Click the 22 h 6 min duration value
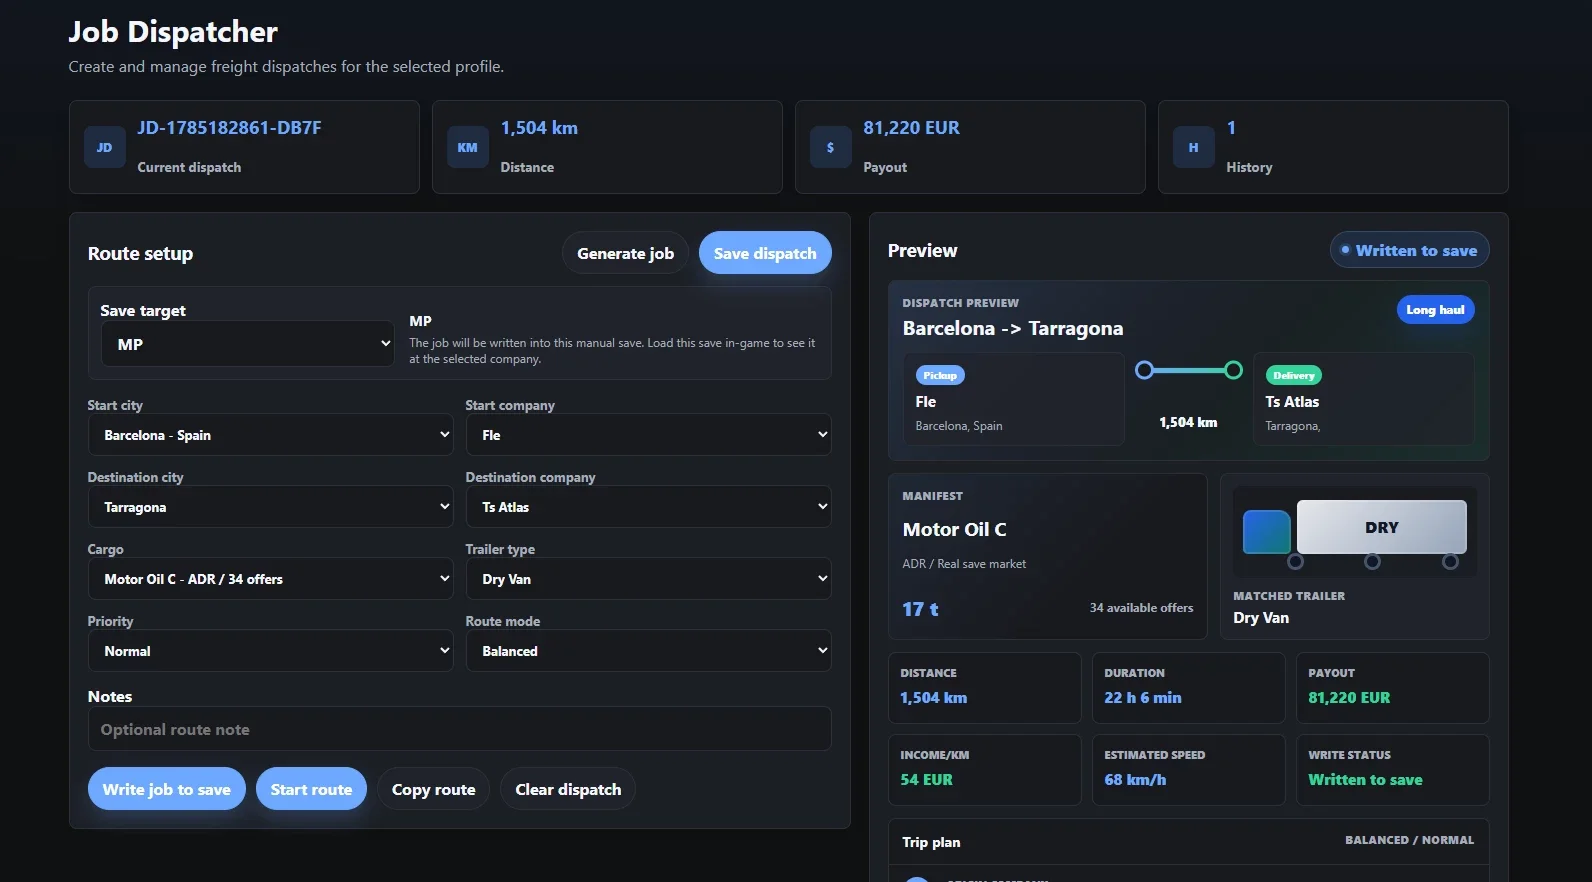 [1143, 698]
